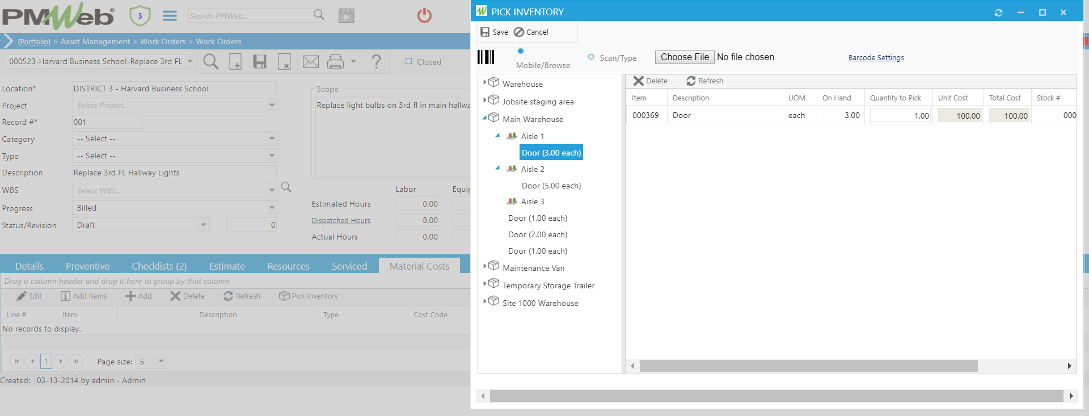Open the Type dropdown
Screen dimensions: 1089x416
[272, 156]
